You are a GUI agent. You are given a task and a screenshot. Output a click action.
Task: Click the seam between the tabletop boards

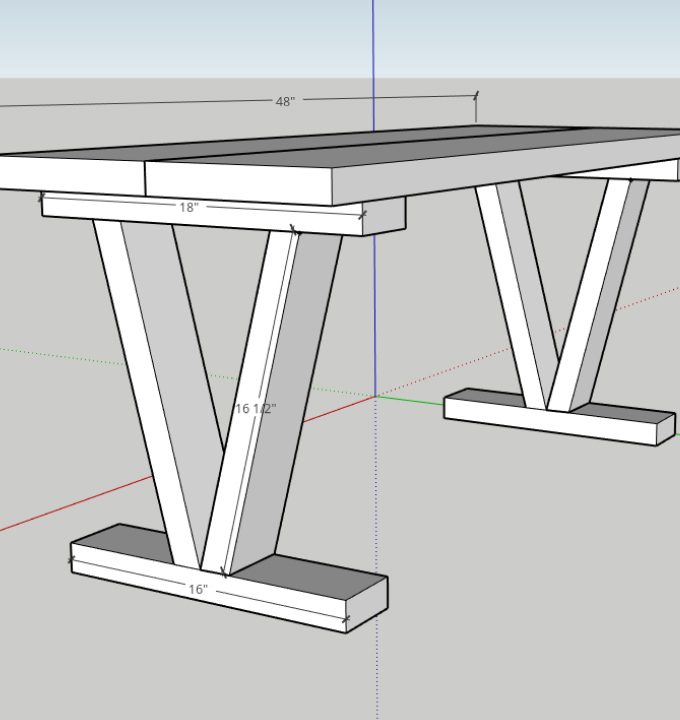click(x=350, y=145)
